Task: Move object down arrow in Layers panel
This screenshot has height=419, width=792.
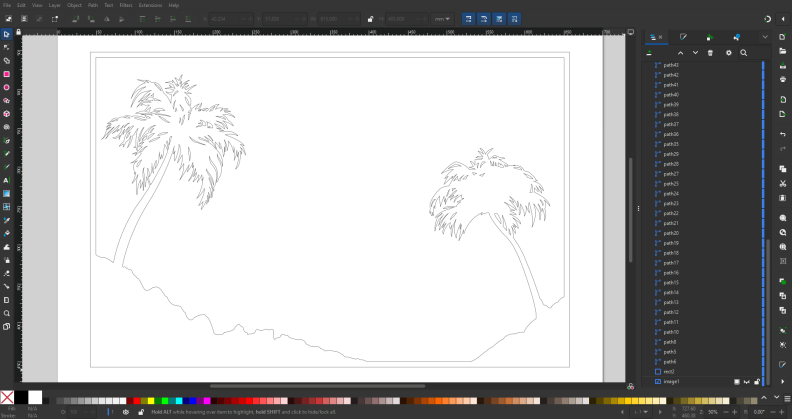Action: click(695, 53)
